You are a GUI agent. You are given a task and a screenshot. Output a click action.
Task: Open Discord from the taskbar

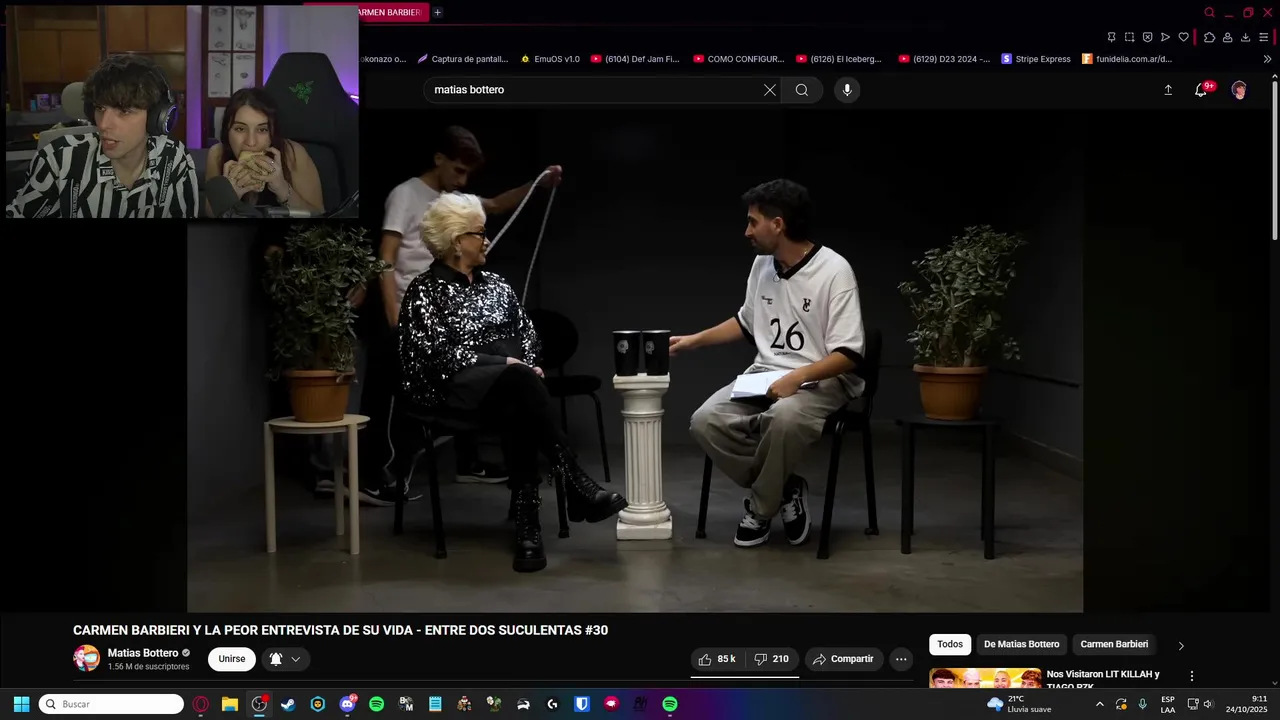pyautogui.click(x=347, y=704)
